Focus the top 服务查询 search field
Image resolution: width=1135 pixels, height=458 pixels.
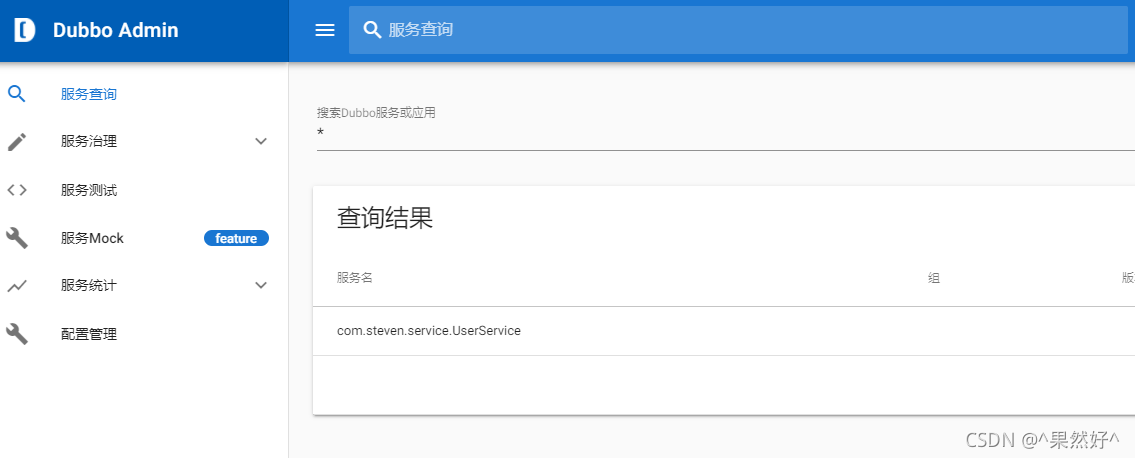pyautogui.click(x=738, y=30)
